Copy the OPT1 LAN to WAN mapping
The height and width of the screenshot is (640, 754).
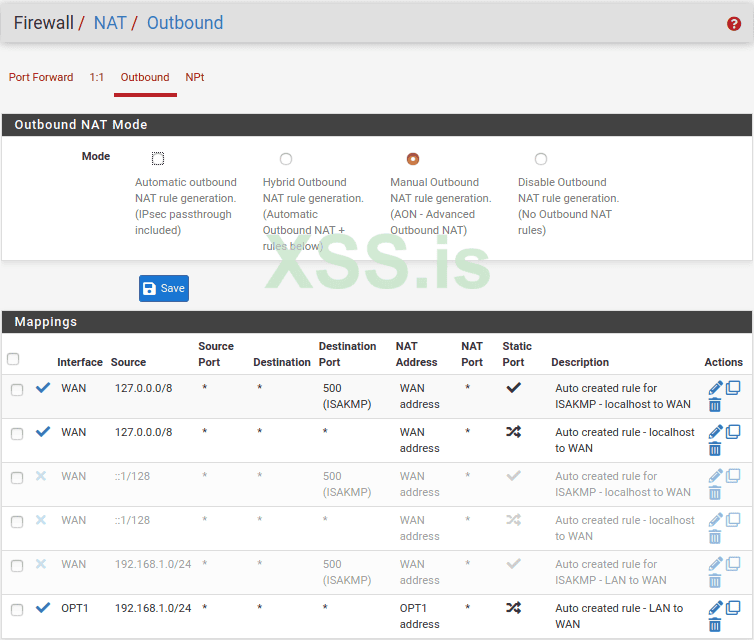pyautogui.click(x=733, y=608)
